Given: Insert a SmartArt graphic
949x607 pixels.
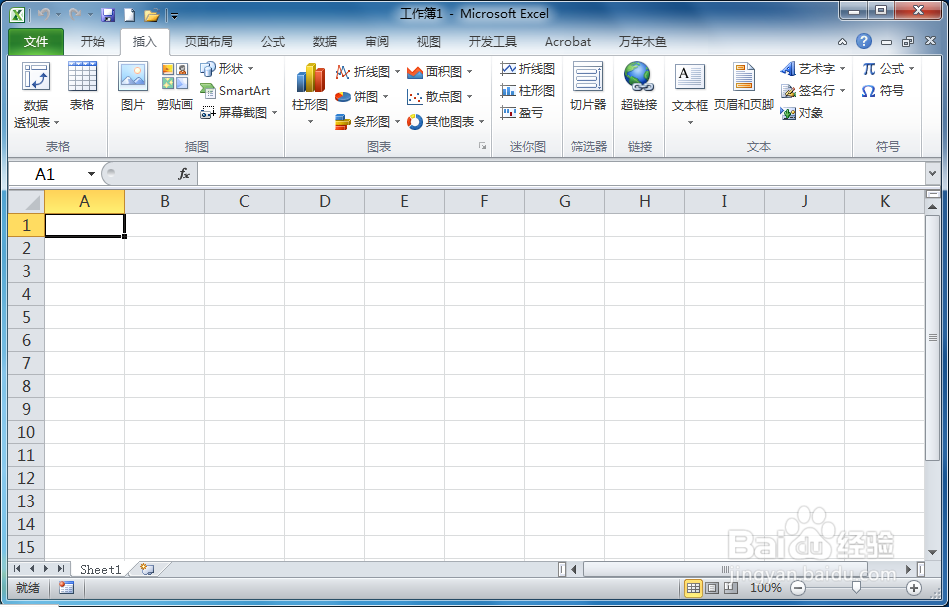Looking at the screenshot, I should tap(235, 91).
